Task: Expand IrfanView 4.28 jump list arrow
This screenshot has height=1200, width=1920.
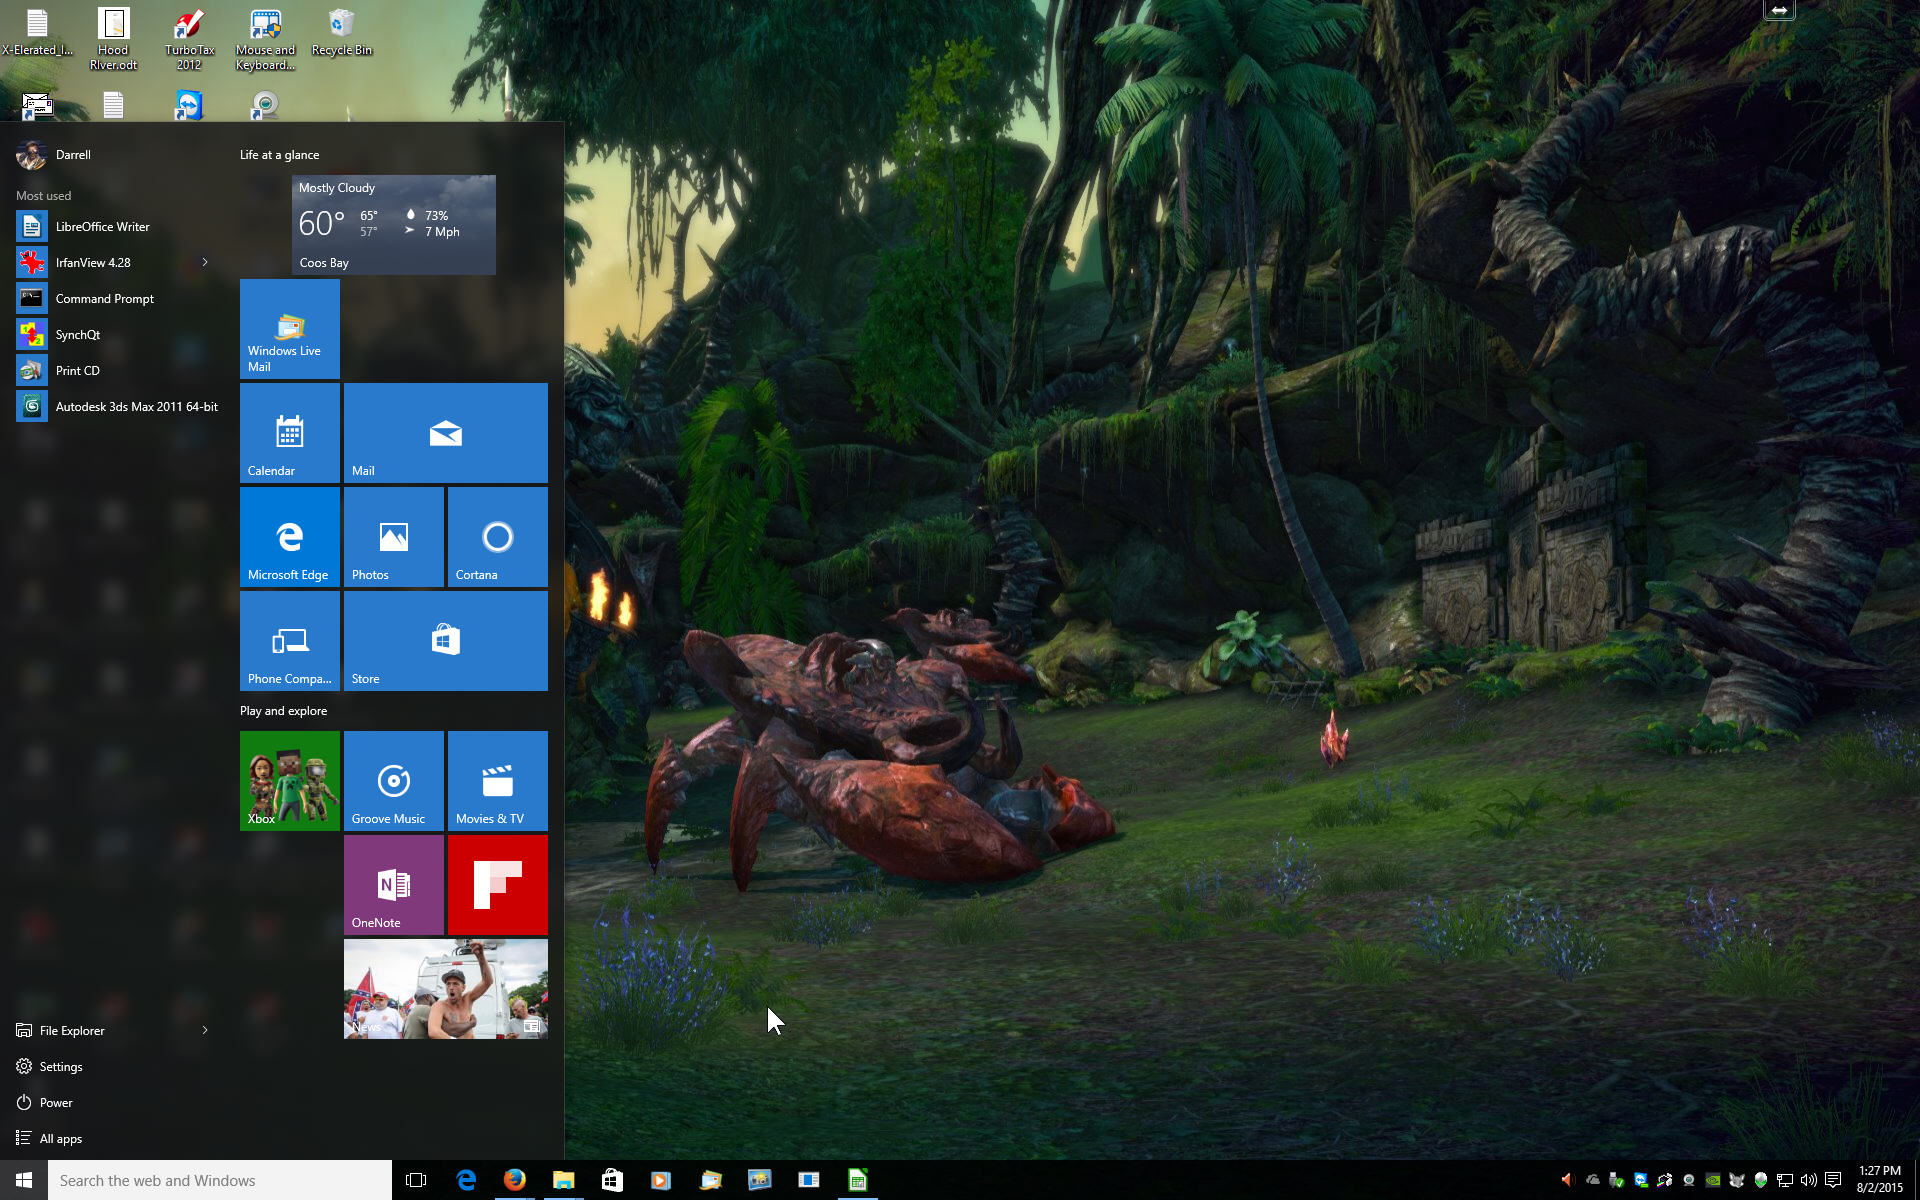Action: (205, 262)
